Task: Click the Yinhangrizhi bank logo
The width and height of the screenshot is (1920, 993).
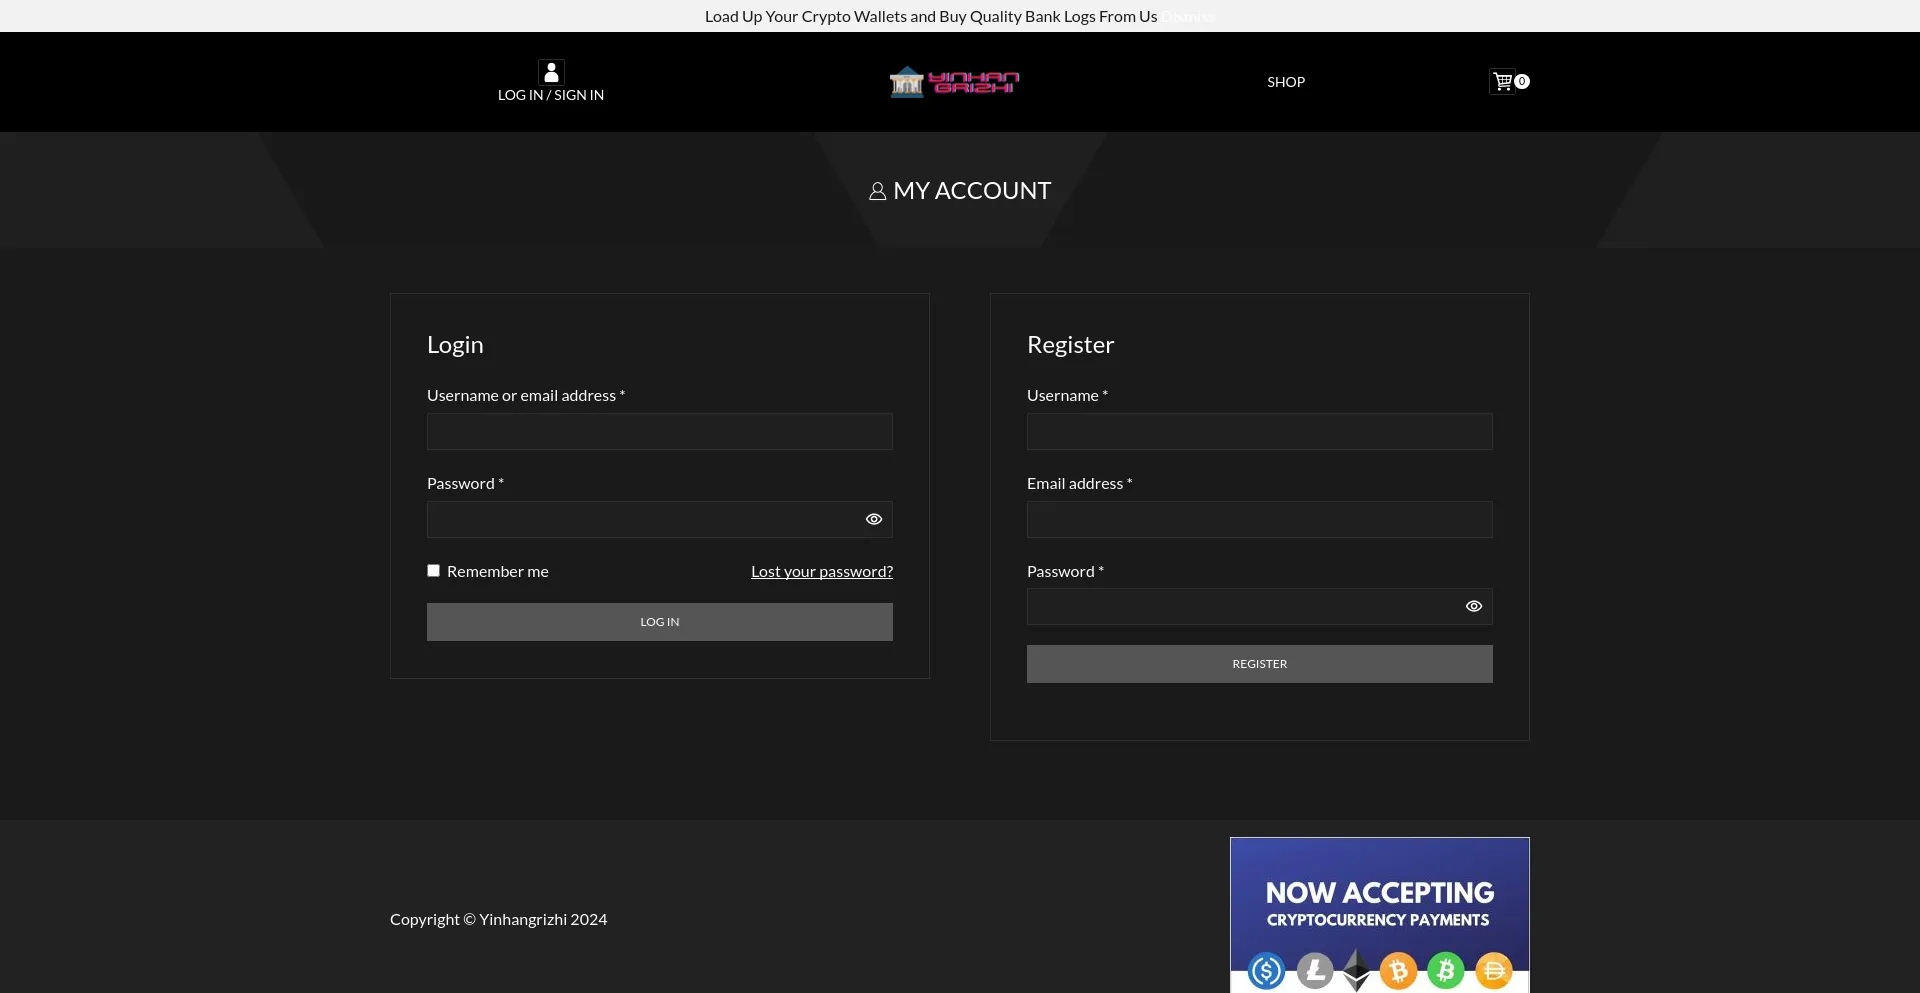Action: pos(955,82)
